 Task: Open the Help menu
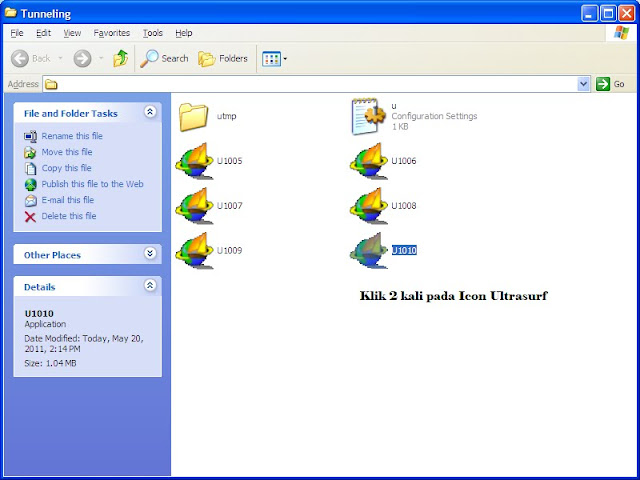tap(184, 33)
